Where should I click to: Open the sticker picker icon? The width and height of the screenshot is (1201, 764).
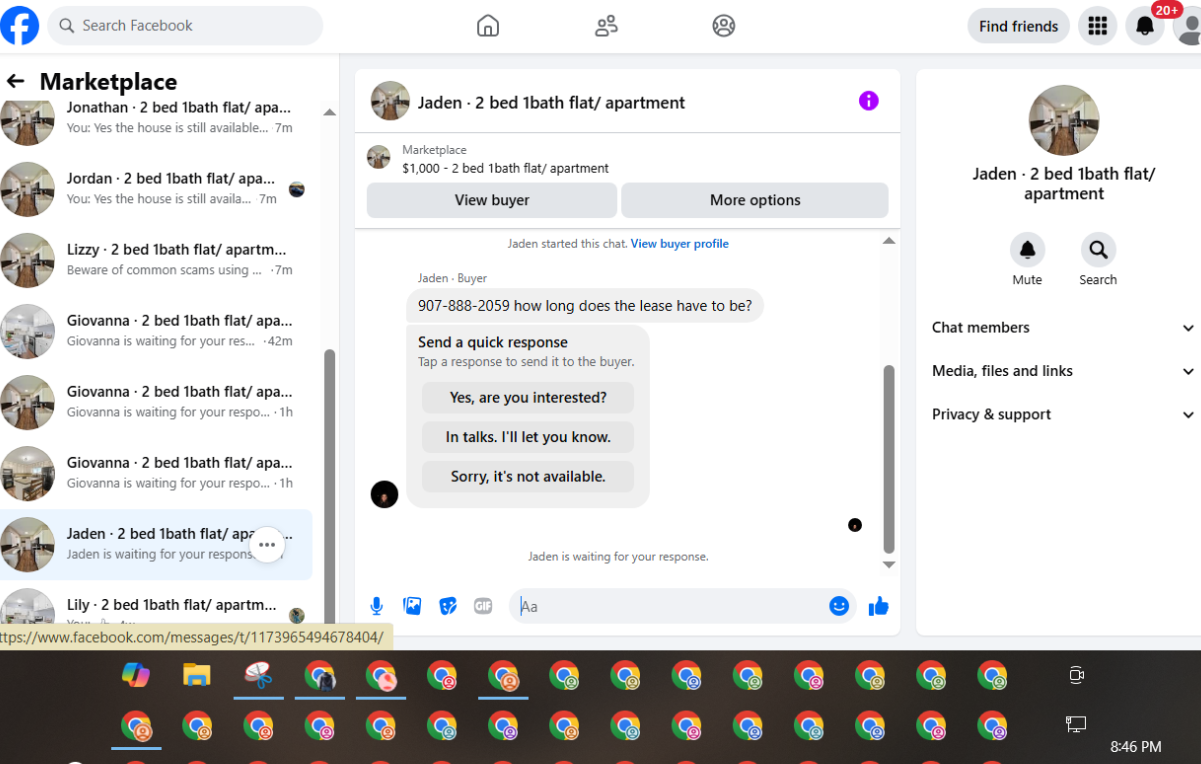(448, 606)
